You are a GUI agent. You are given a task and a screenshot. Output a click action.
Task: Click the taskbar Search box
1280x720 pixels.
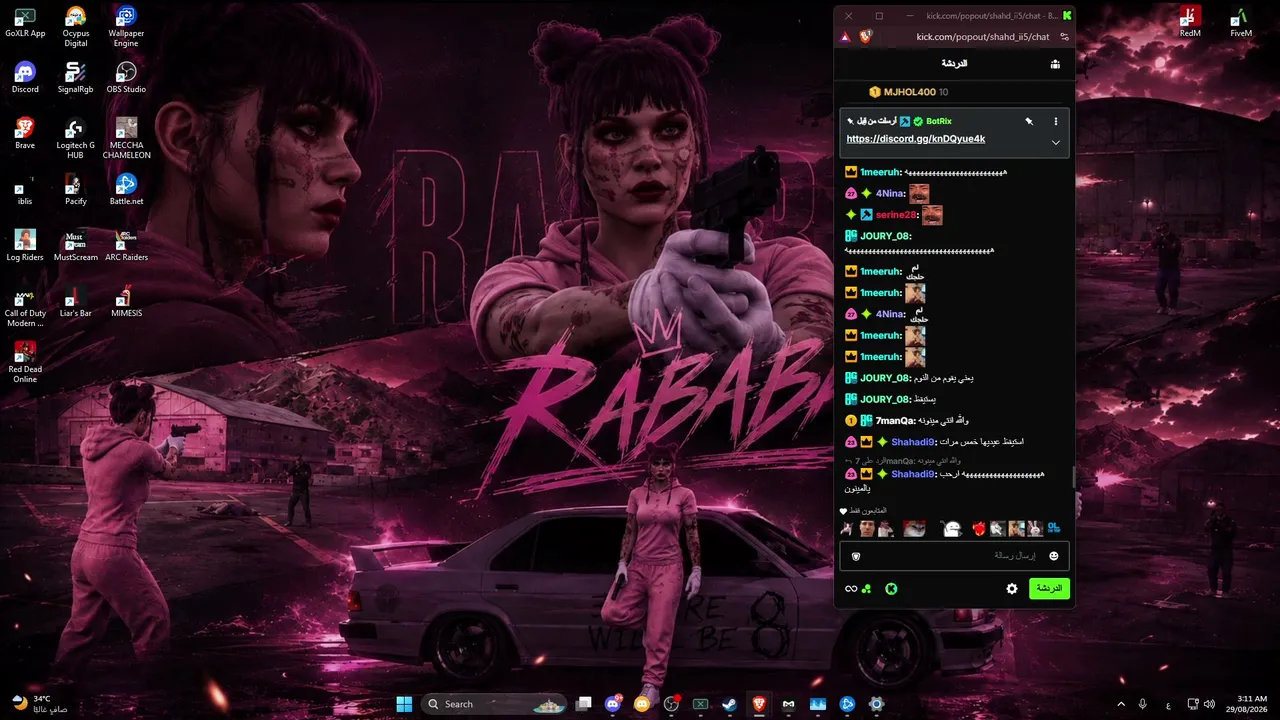coord(492,704)
